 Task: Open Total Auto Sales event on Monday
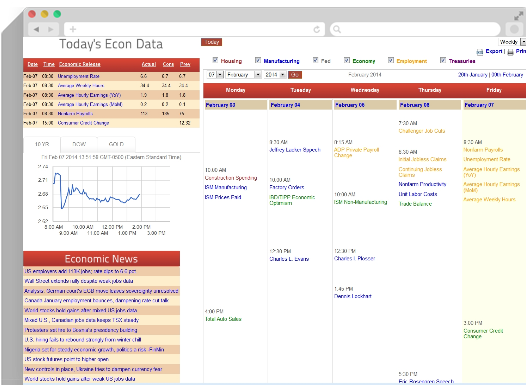pyautogui.click(x=223, y=319)
